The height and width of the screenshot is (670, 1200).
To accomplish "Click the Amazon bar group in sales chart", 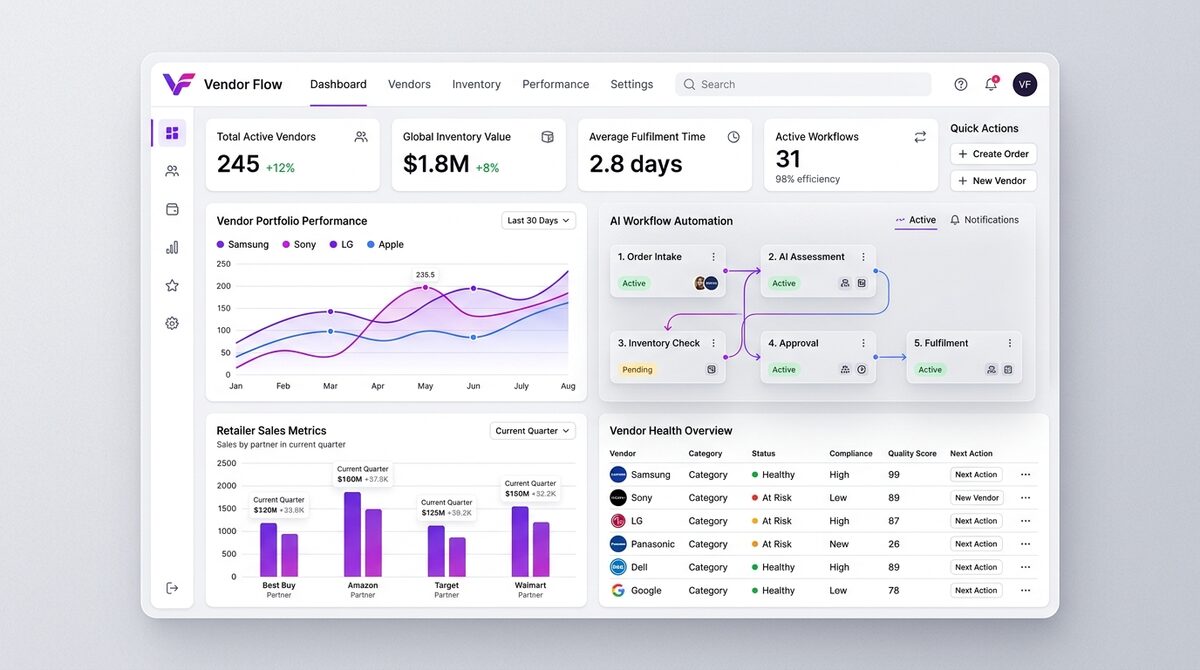I will (363, 534).
